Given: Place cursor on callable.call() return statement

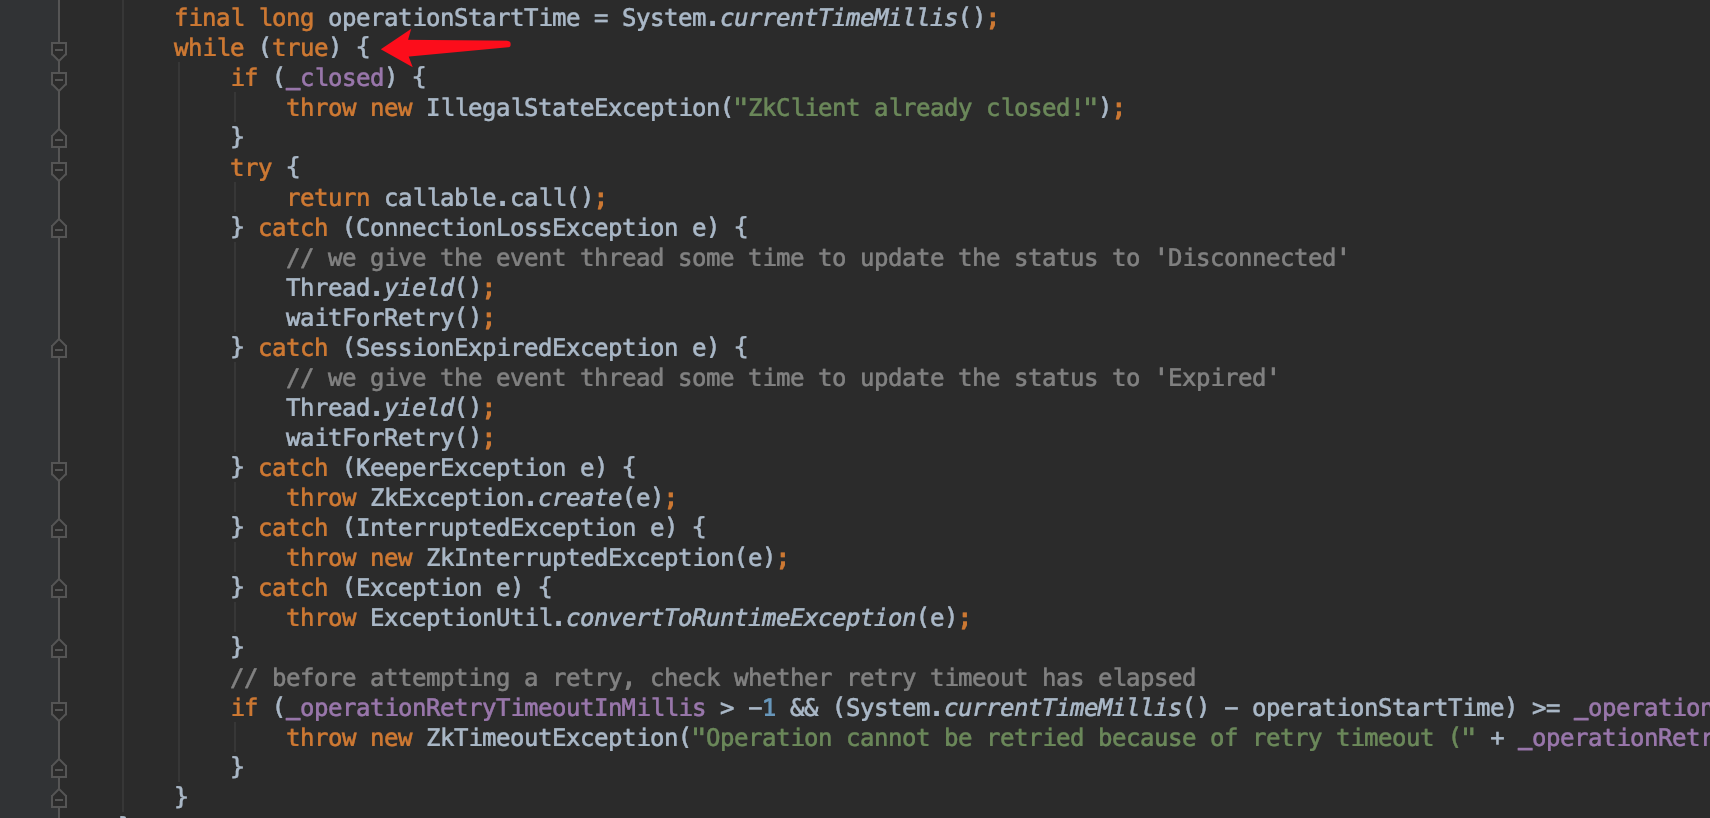Looking at the screenshot, I should (446, 198).
